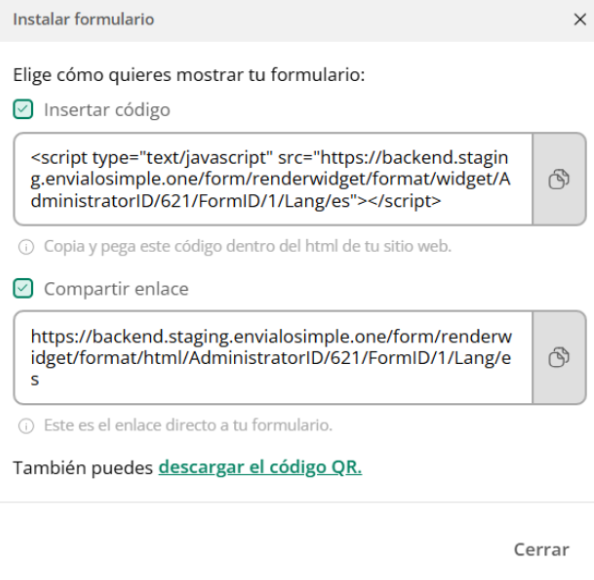Uncheck the Insertar código checkbox

pyautogui.click(x=23, y=109)
